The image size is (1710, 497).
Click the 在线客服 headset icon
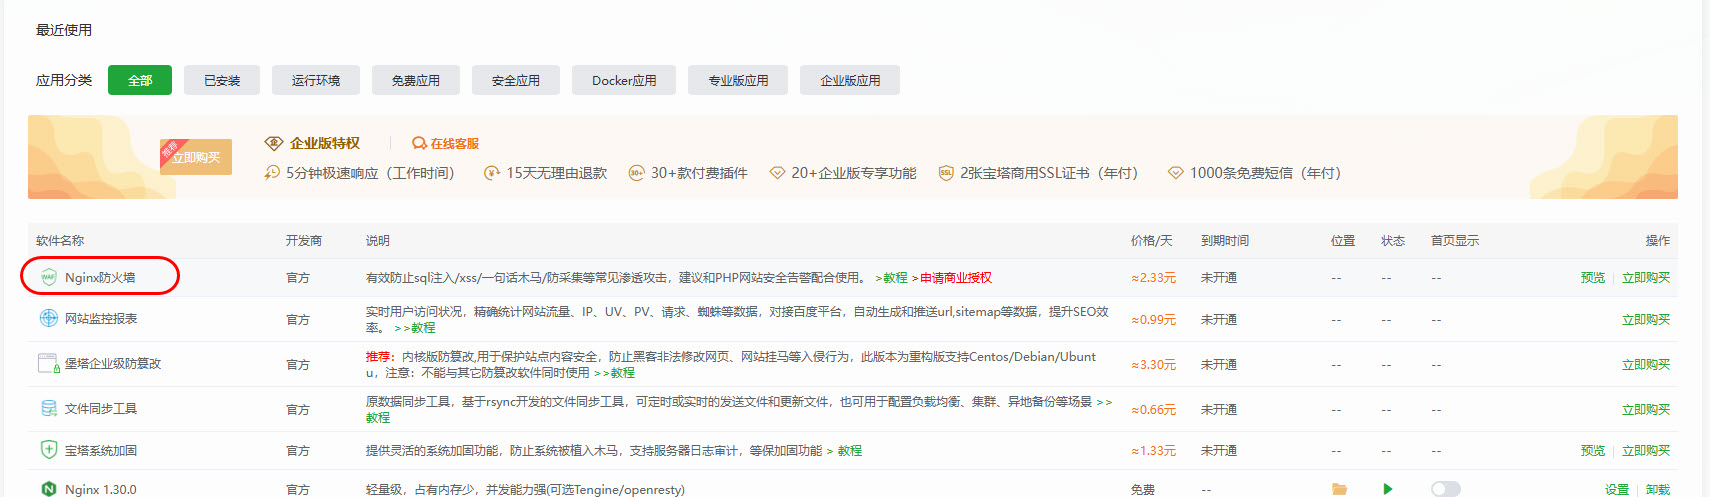click(419, 143)
